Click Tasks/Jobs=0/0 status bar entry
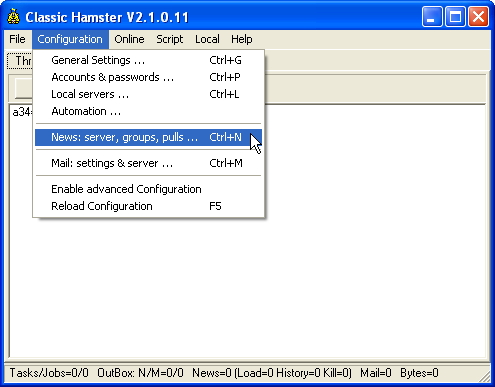This screenshot has width=495, height=387. (x=49, y=373)
